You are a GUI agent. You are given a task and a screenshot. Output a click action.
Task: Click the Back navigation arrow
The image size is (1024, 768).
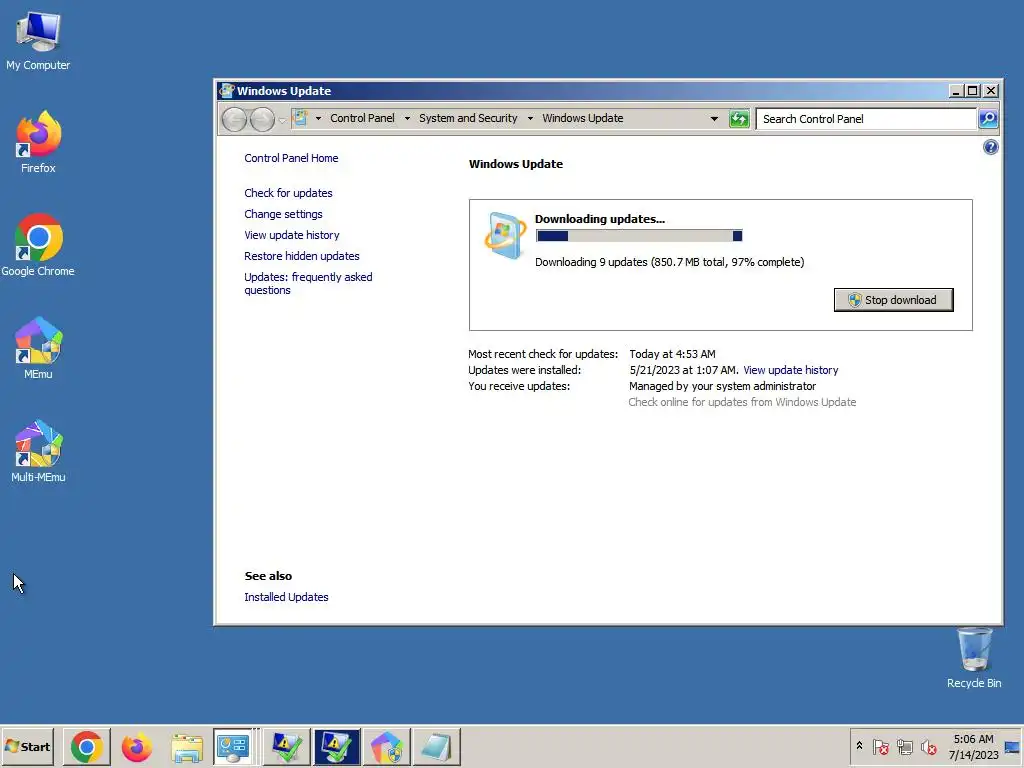(234, 119)
